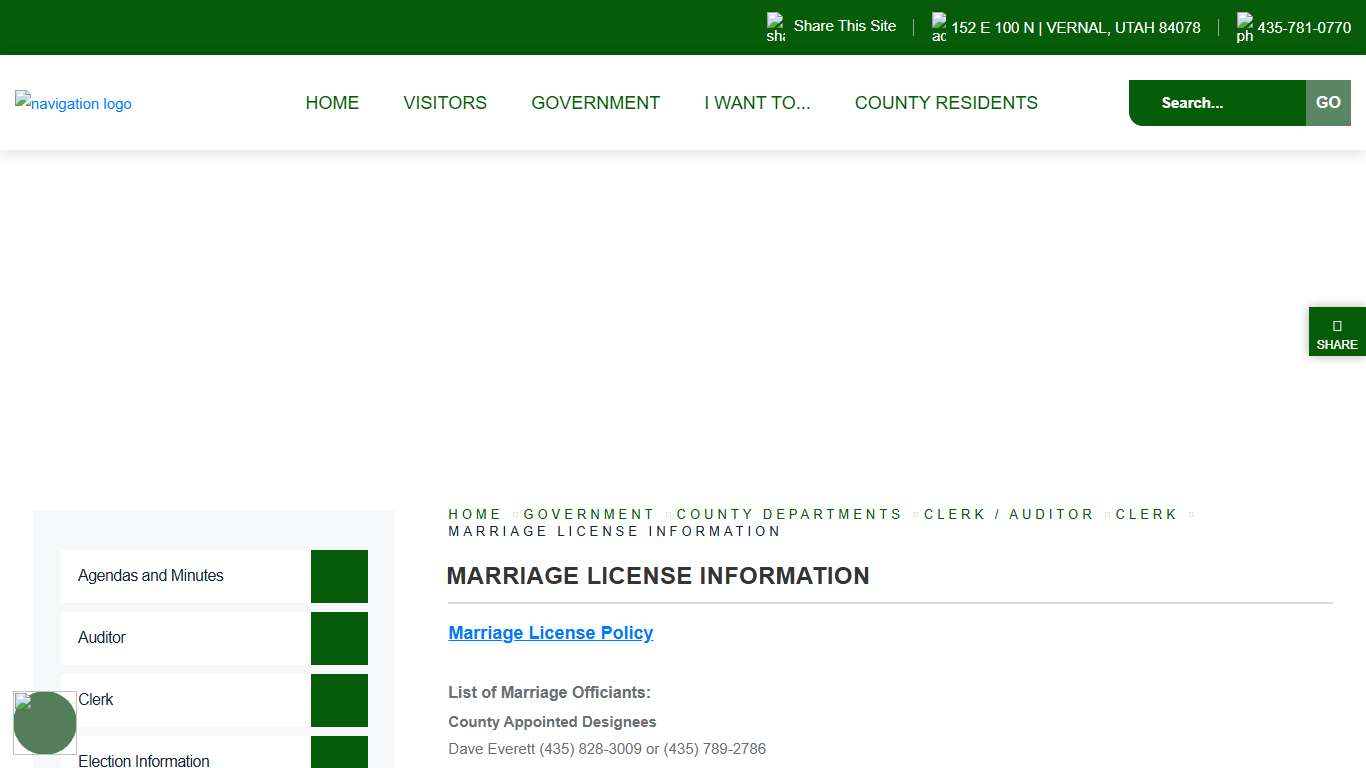This screenshot has width=1366, height=768.
Task: Click the Search... input field
Action: (1216, 102)
